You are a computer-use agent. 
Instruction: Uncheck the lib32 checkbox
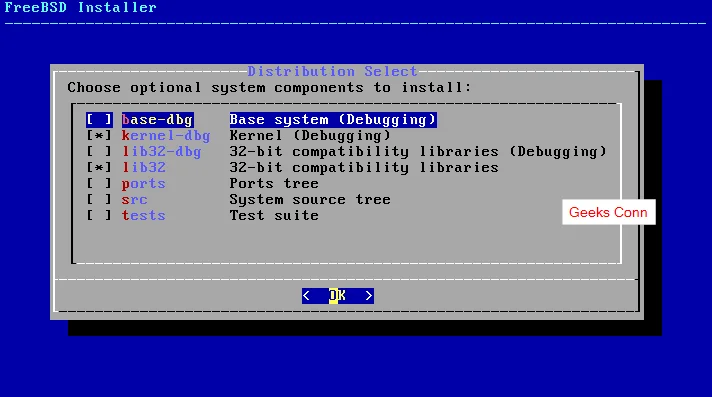tap(99, 168)
